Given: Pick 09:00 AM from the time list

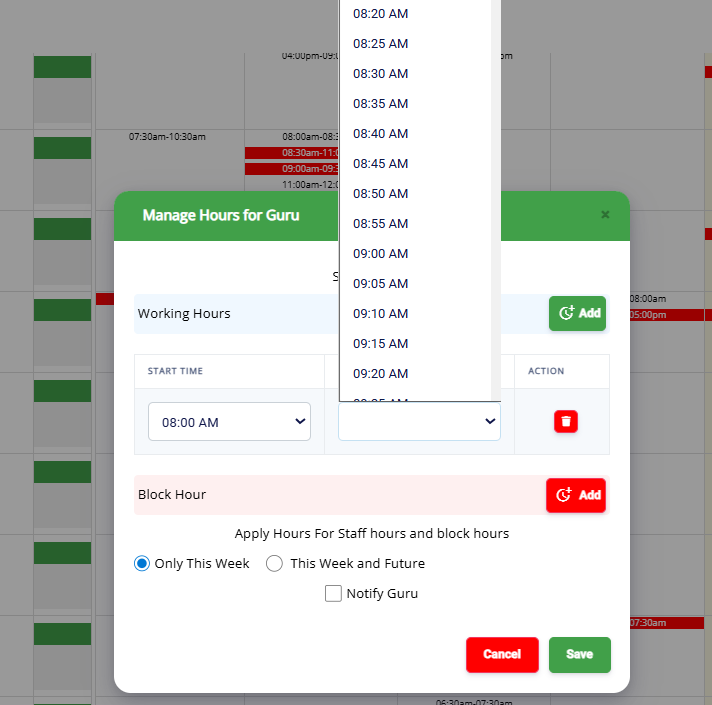Looking at the screenshot, I should pyautogui.click(x=381, y=254).
